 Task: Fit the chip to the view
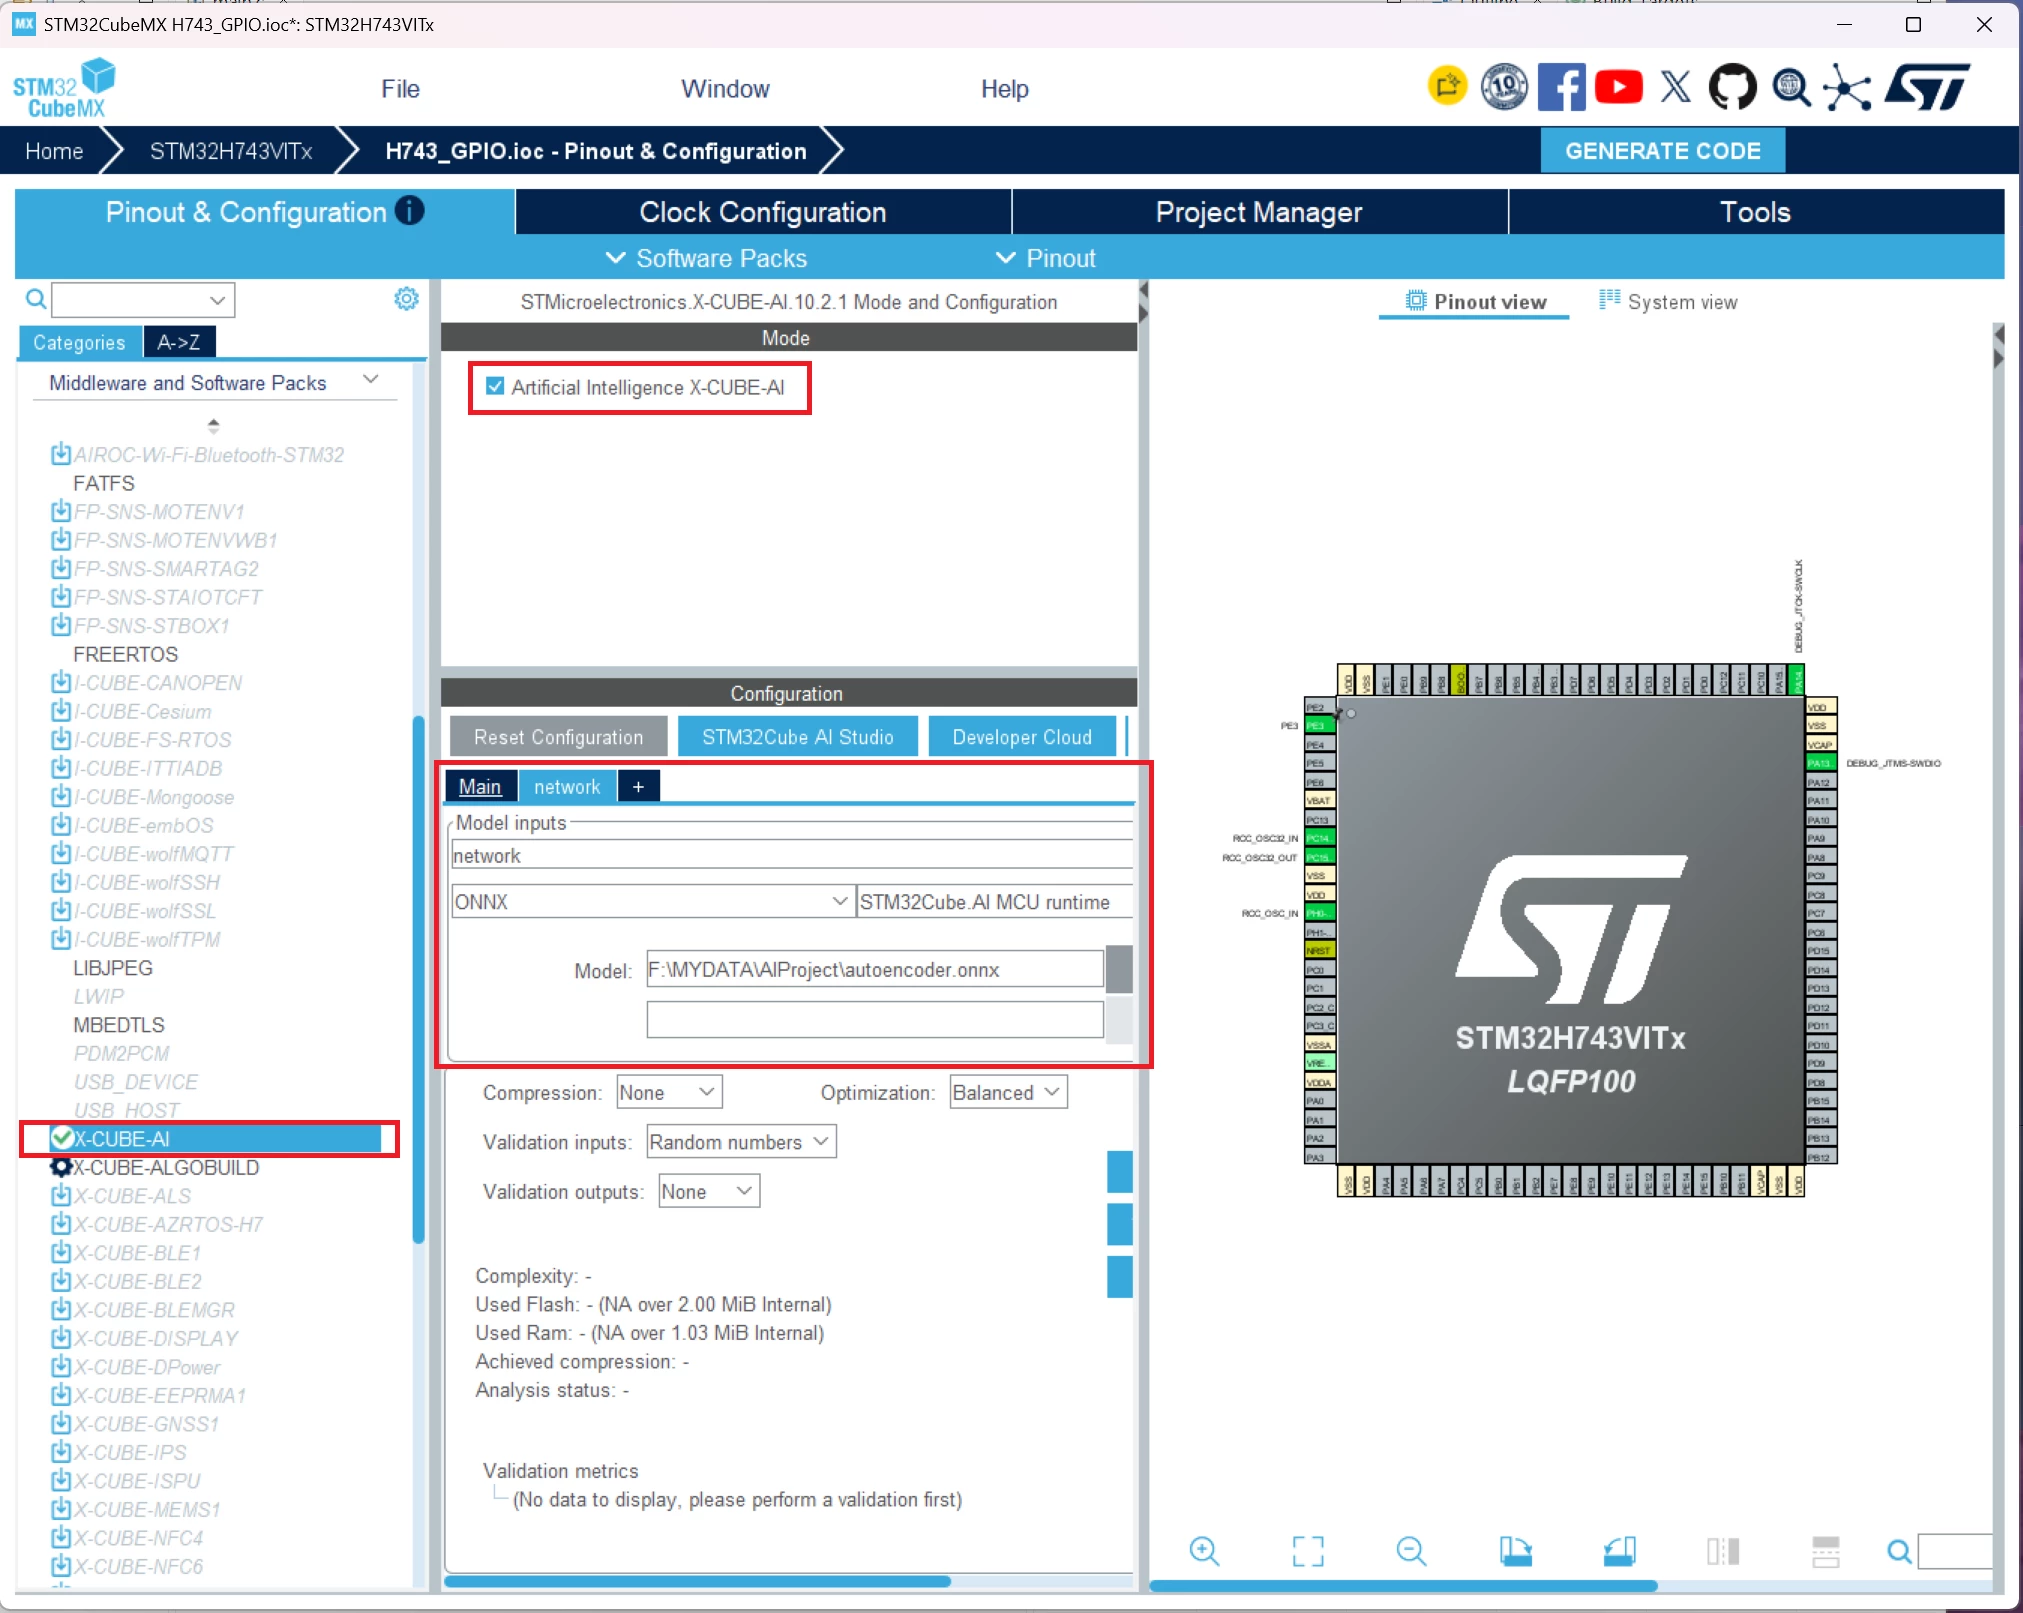(1308, 1551)
